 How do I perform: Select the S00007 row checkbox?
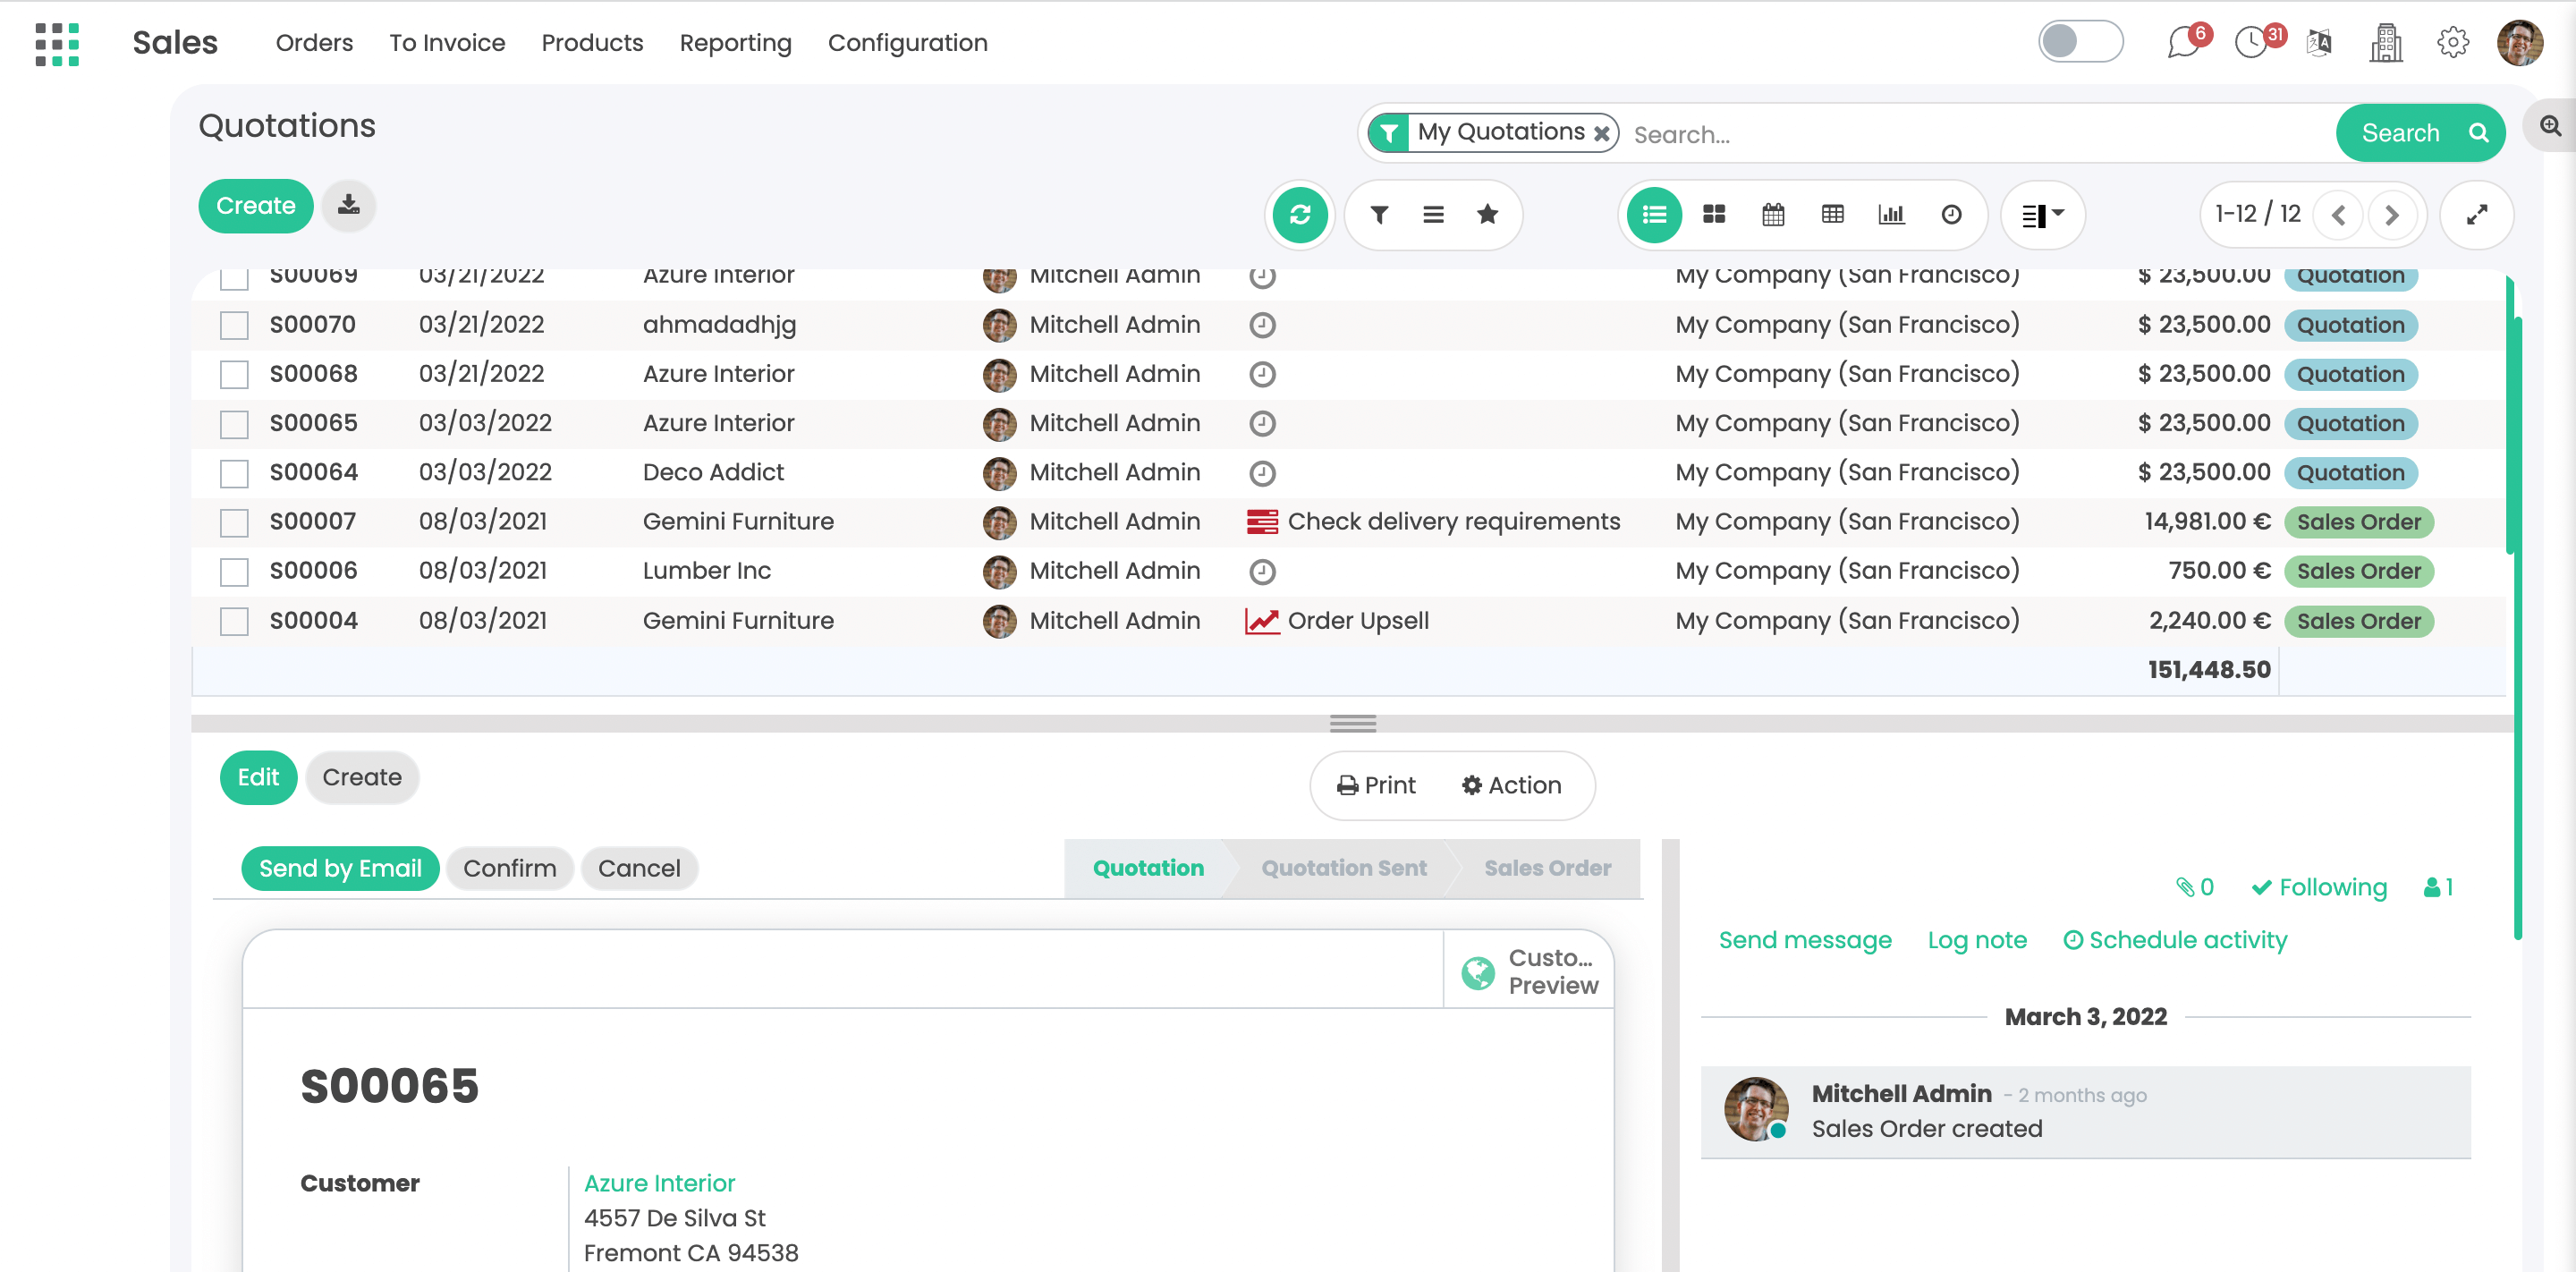tap(234, 522)
